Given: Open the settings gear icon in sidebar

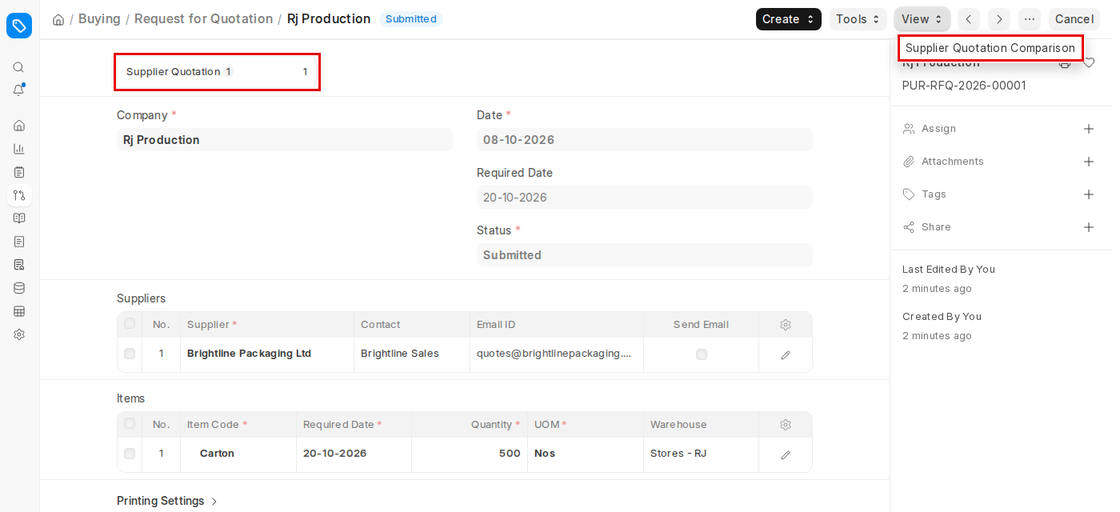Looking at the screenshot, I should [x=19, y=334].
